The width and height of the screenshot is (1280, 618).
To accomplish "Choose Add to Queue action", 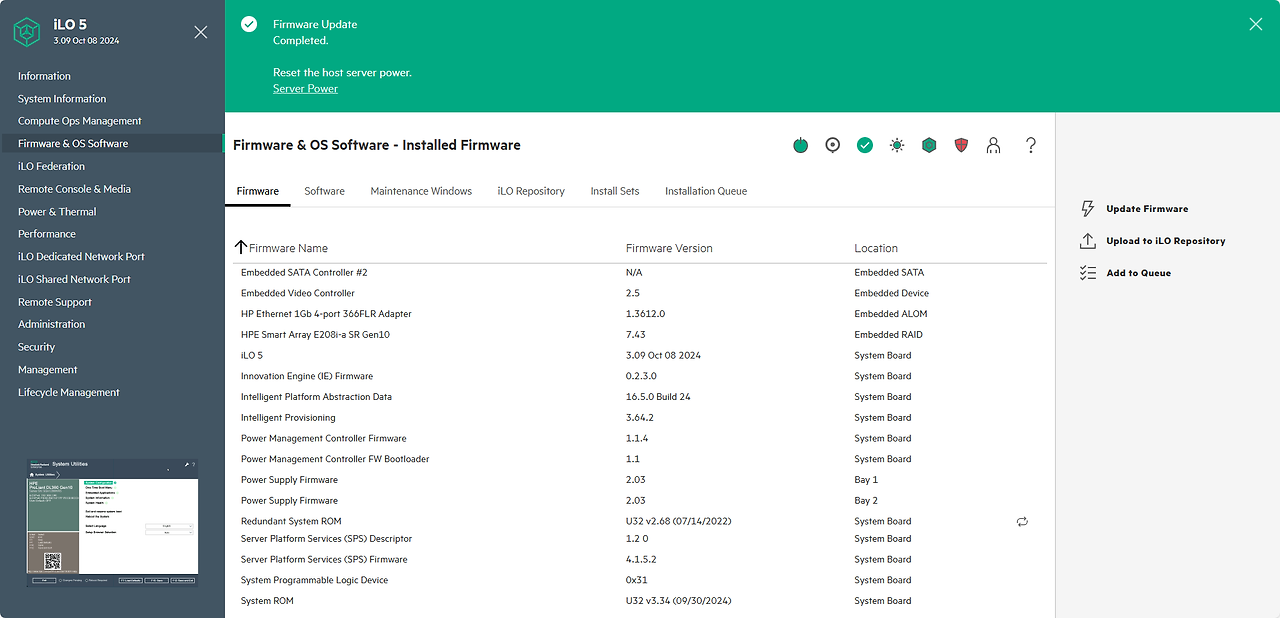I will (1136, 272).
